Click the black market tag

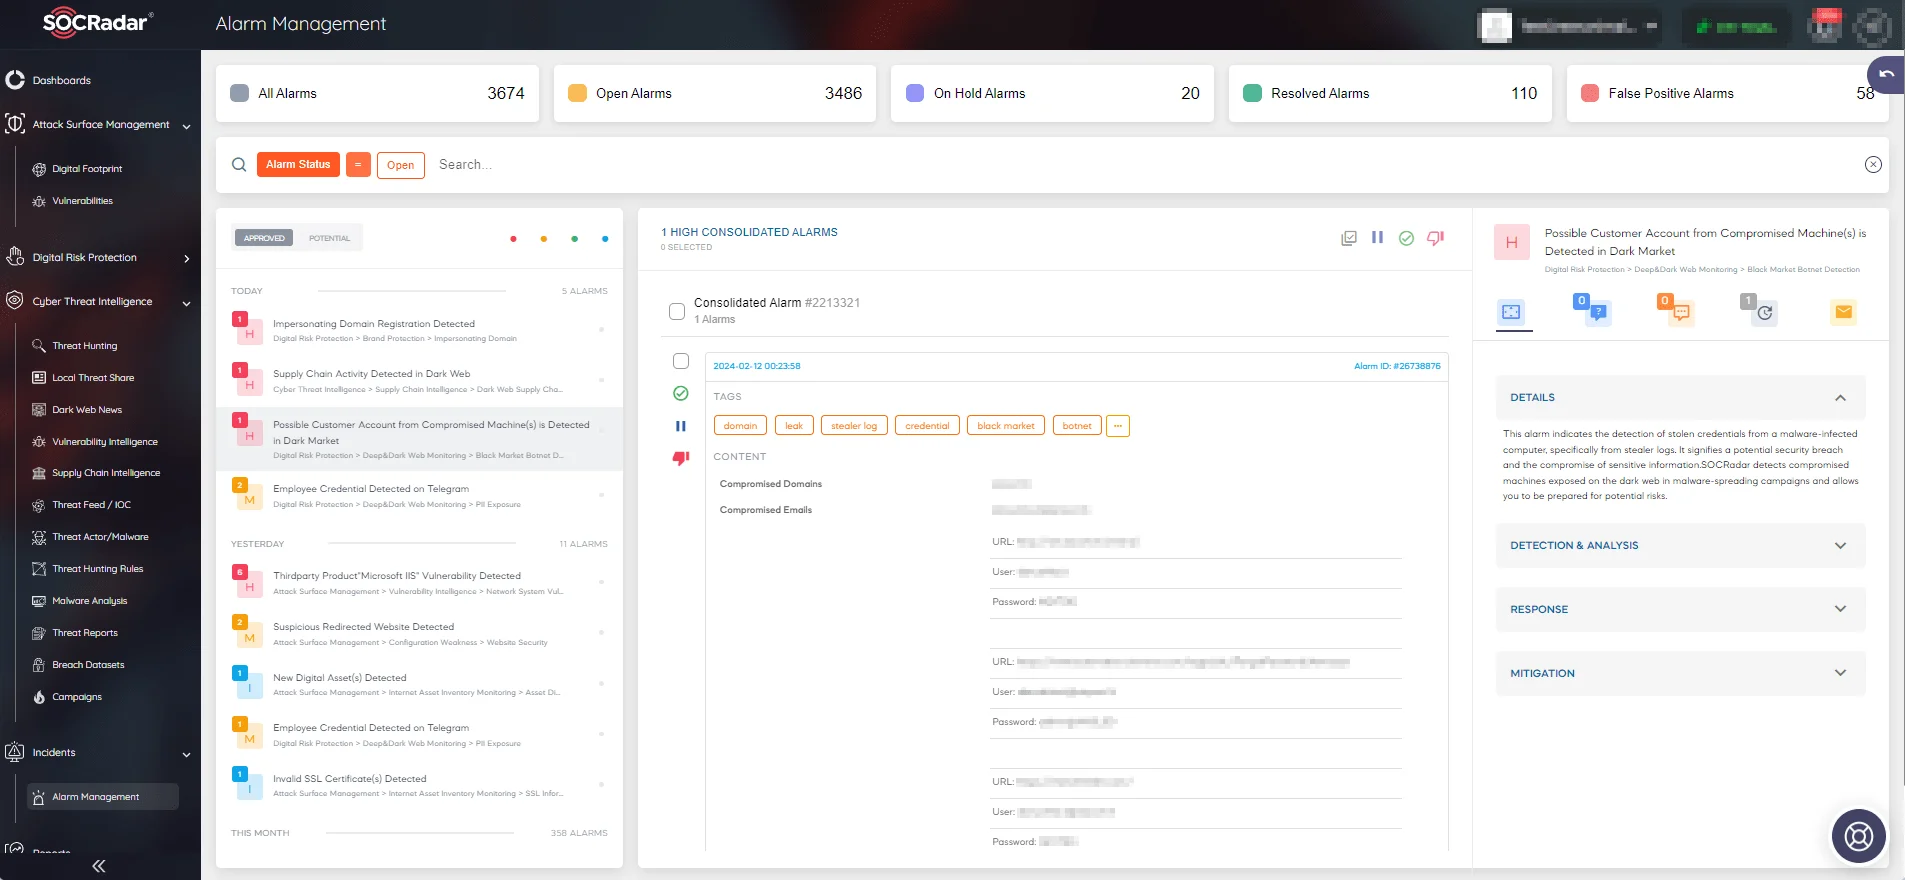click(1006, 426)
